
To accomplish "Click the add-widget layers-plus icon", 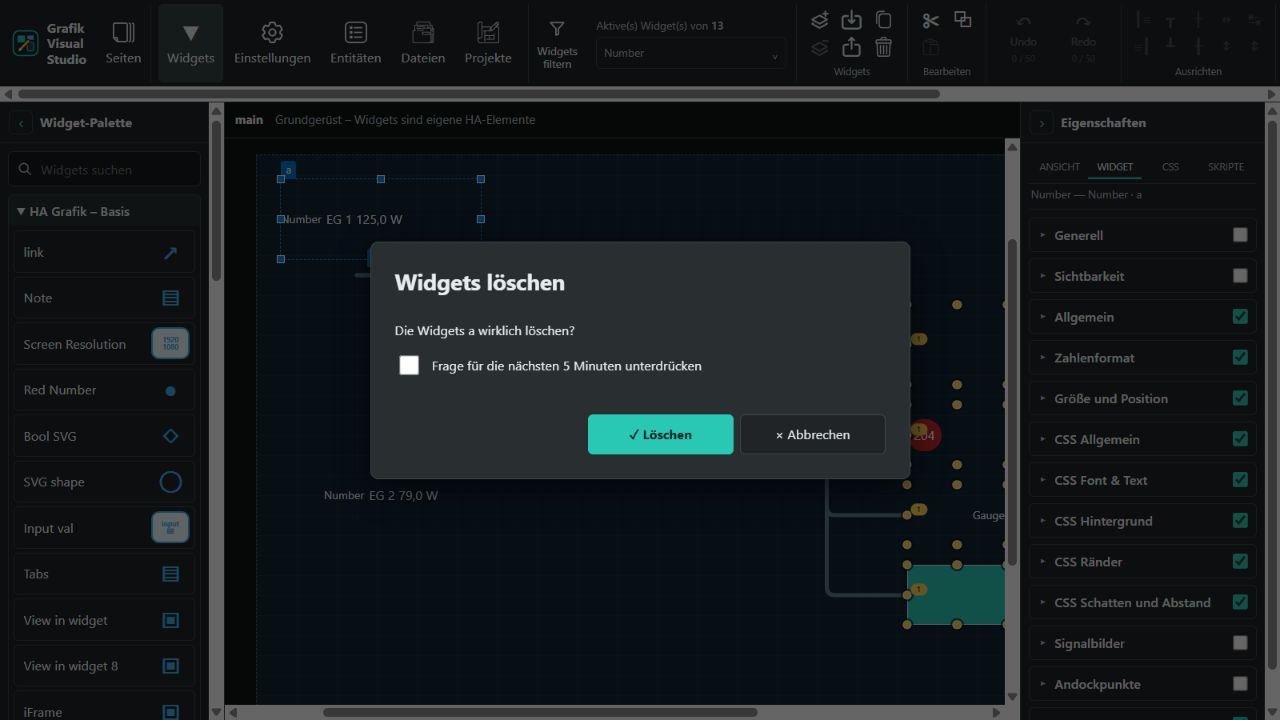I will [820, 20].
